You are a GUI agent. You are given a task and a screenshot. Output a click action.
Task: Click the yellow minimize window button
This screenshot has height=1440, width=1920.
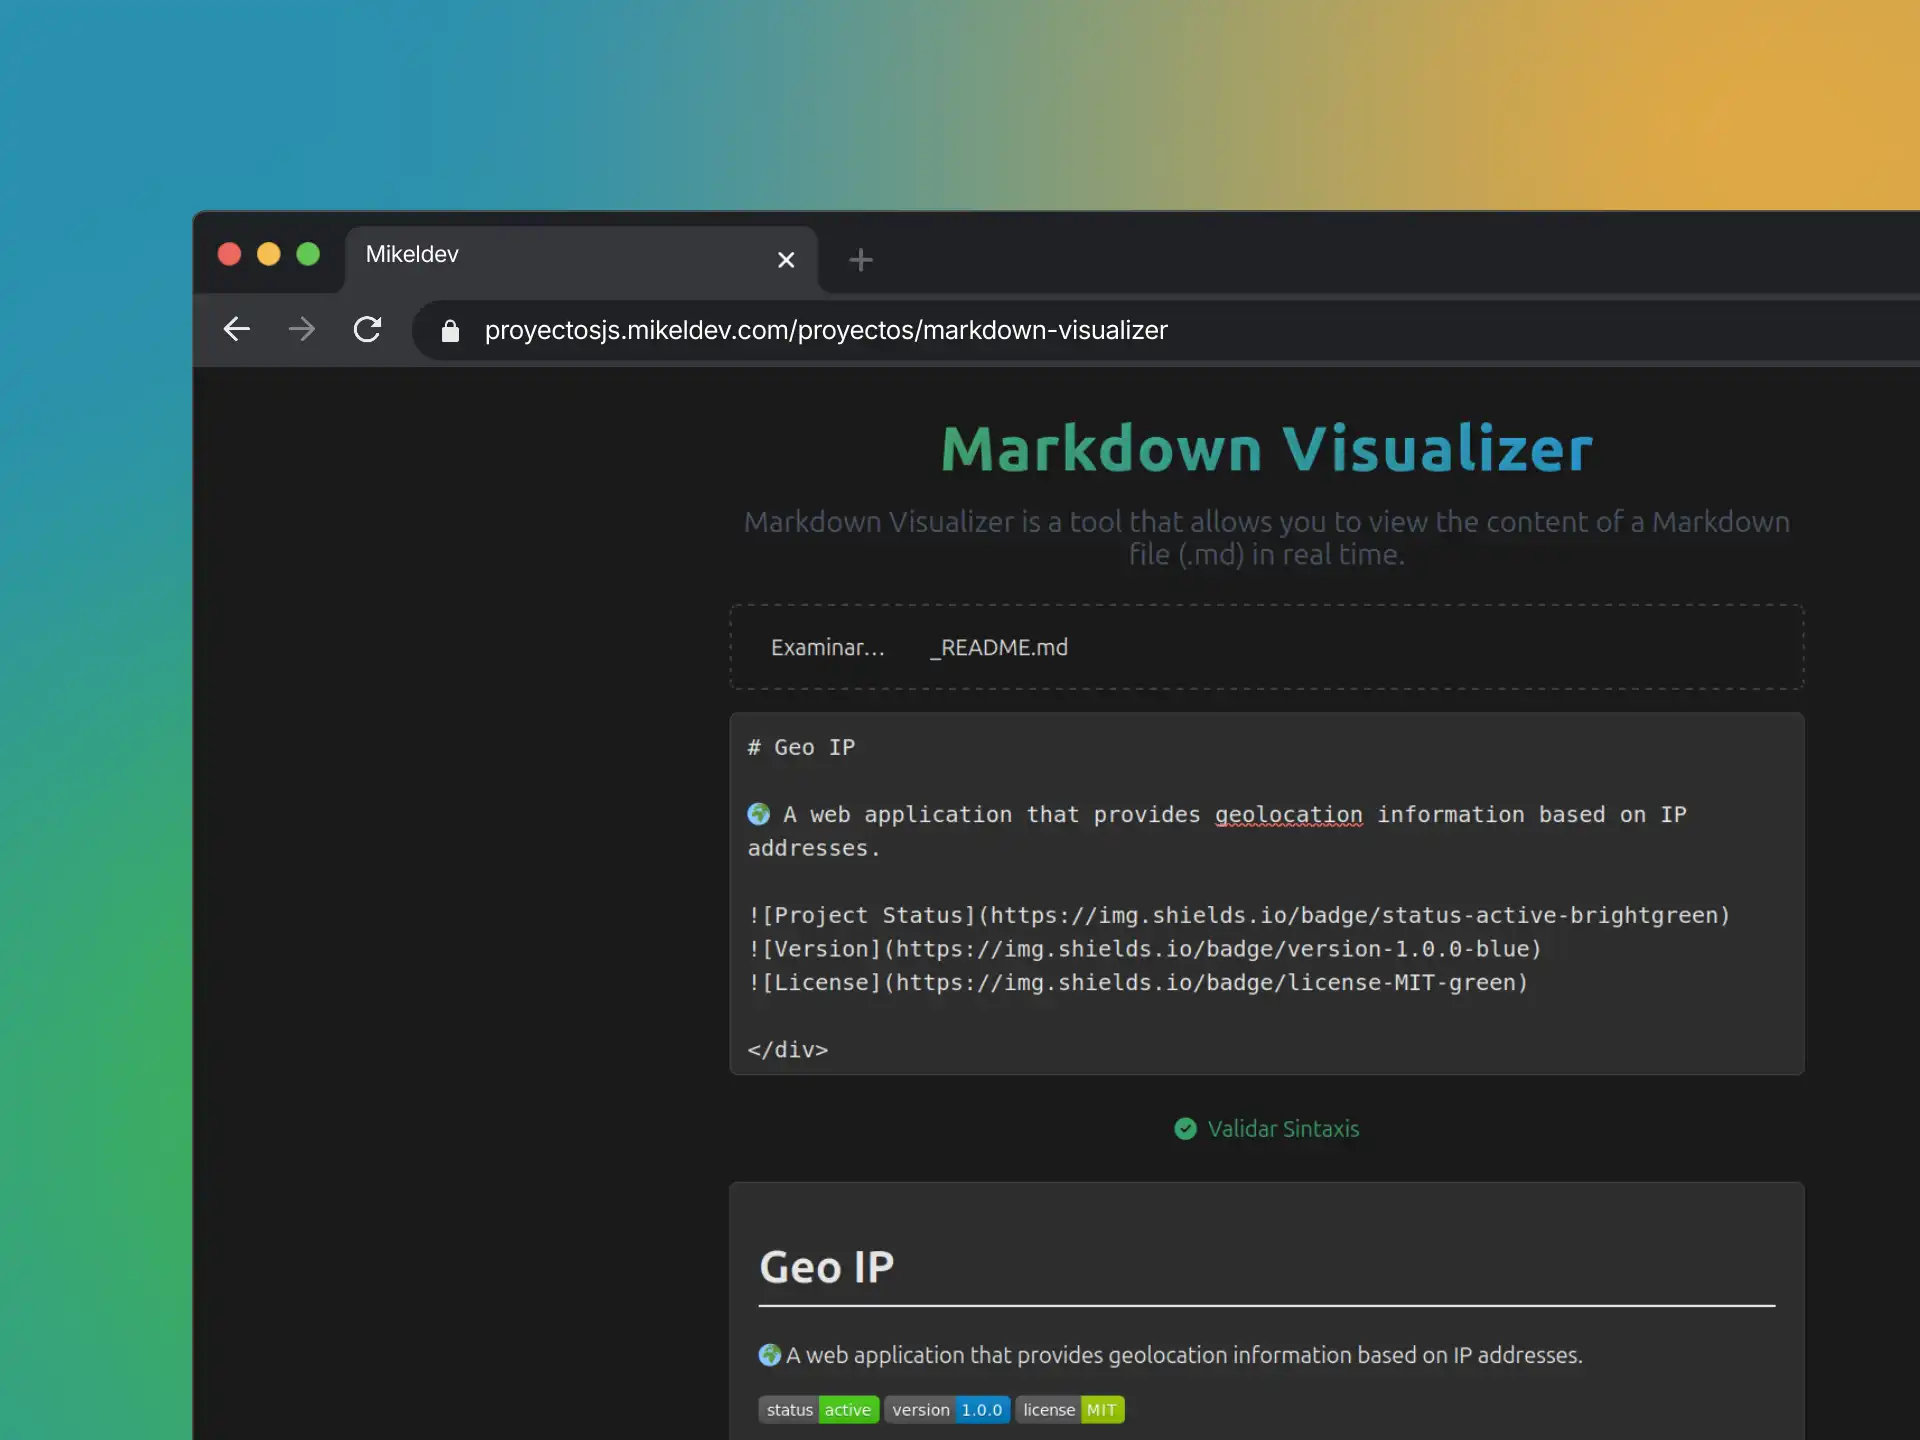(x=268, y=254)
